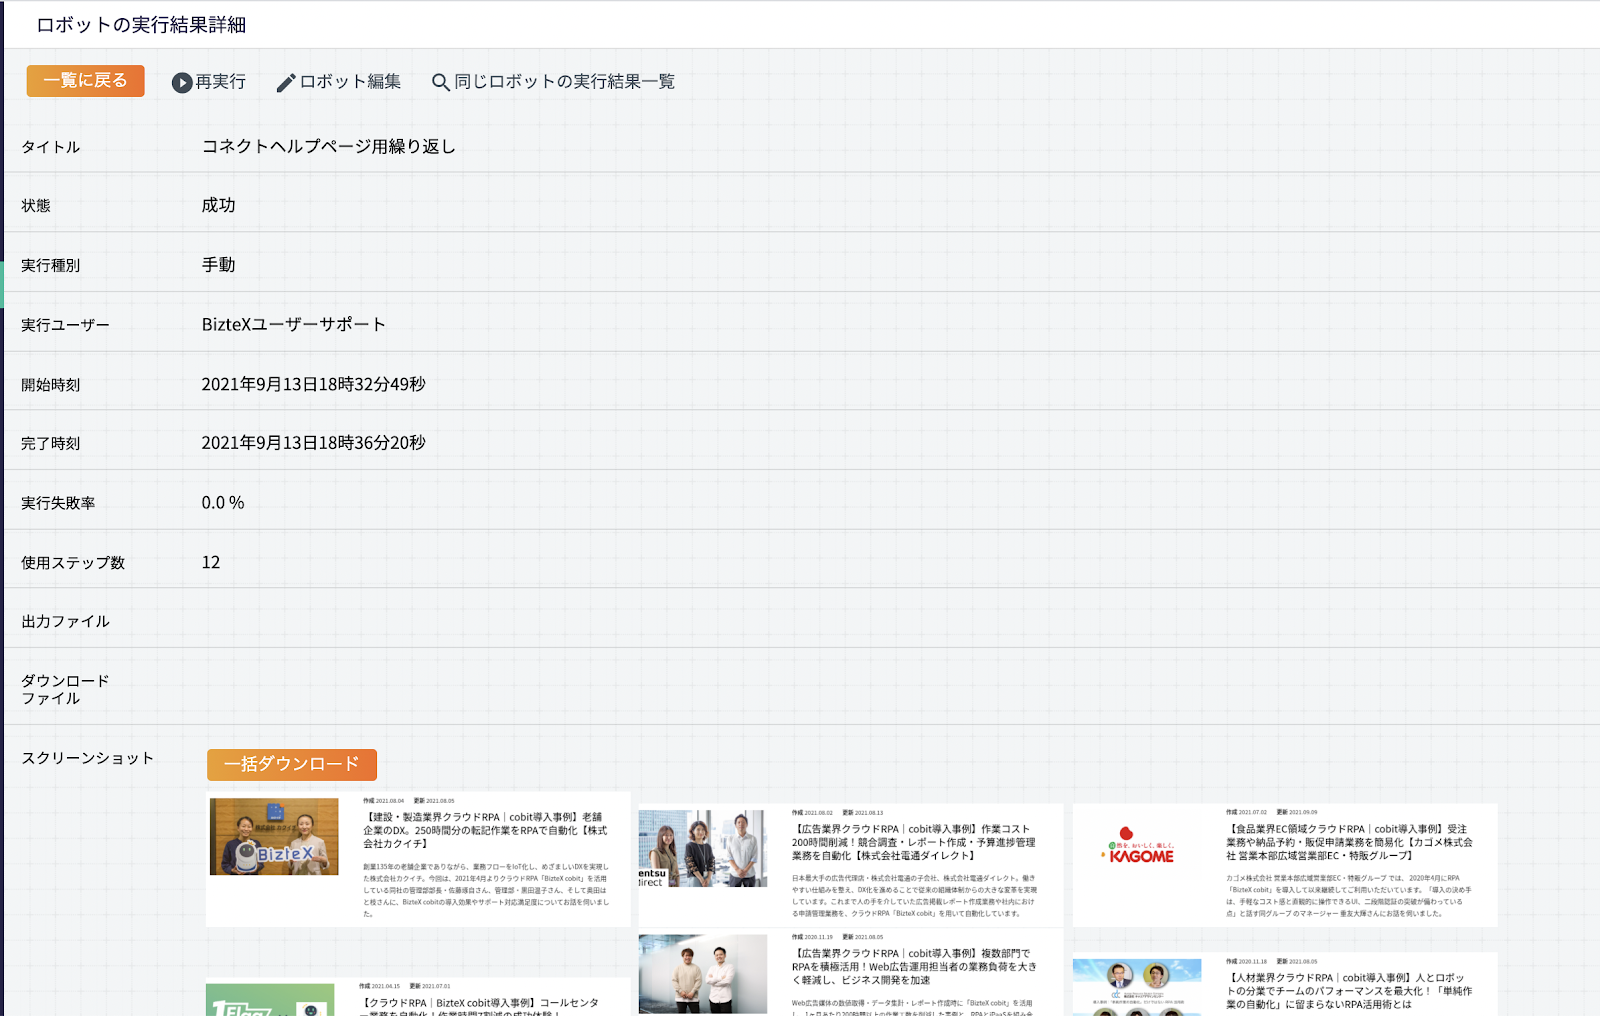Click the 開始時刻 row label
Viewport: 1600px width, 1016px height.
coord(50,385)
